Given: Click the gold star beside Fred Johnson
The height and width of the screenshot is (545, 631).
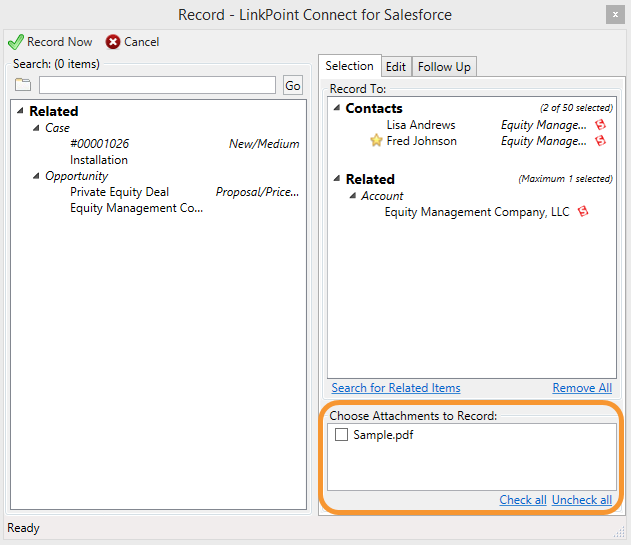Looking at the screenshot, I should click(x=376, y=141).
